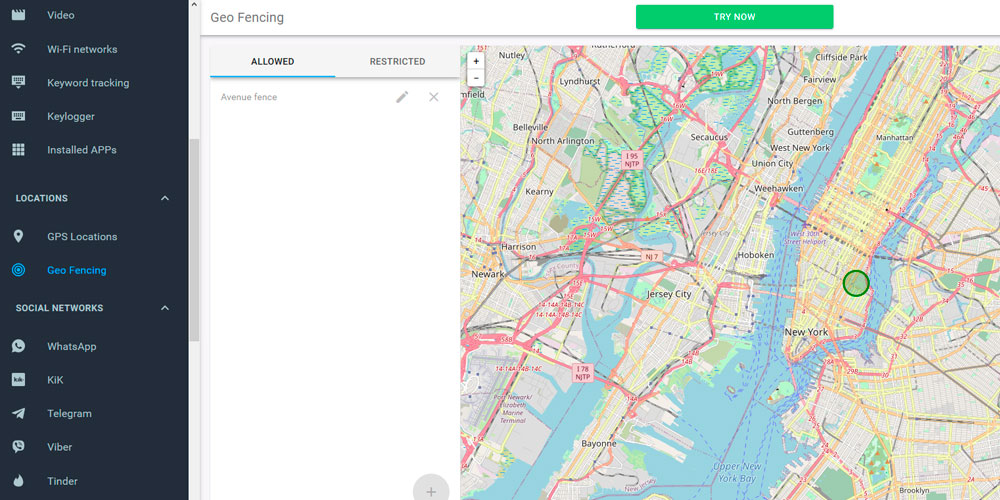Click the North Arlington label on map
Viewport: 1000px width, 500px height.
pos(562,141)
